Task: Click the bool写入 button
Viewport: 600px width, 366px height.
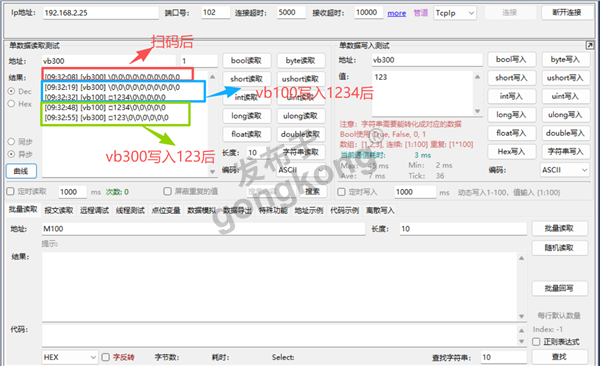Action: [x=511, y=59]
